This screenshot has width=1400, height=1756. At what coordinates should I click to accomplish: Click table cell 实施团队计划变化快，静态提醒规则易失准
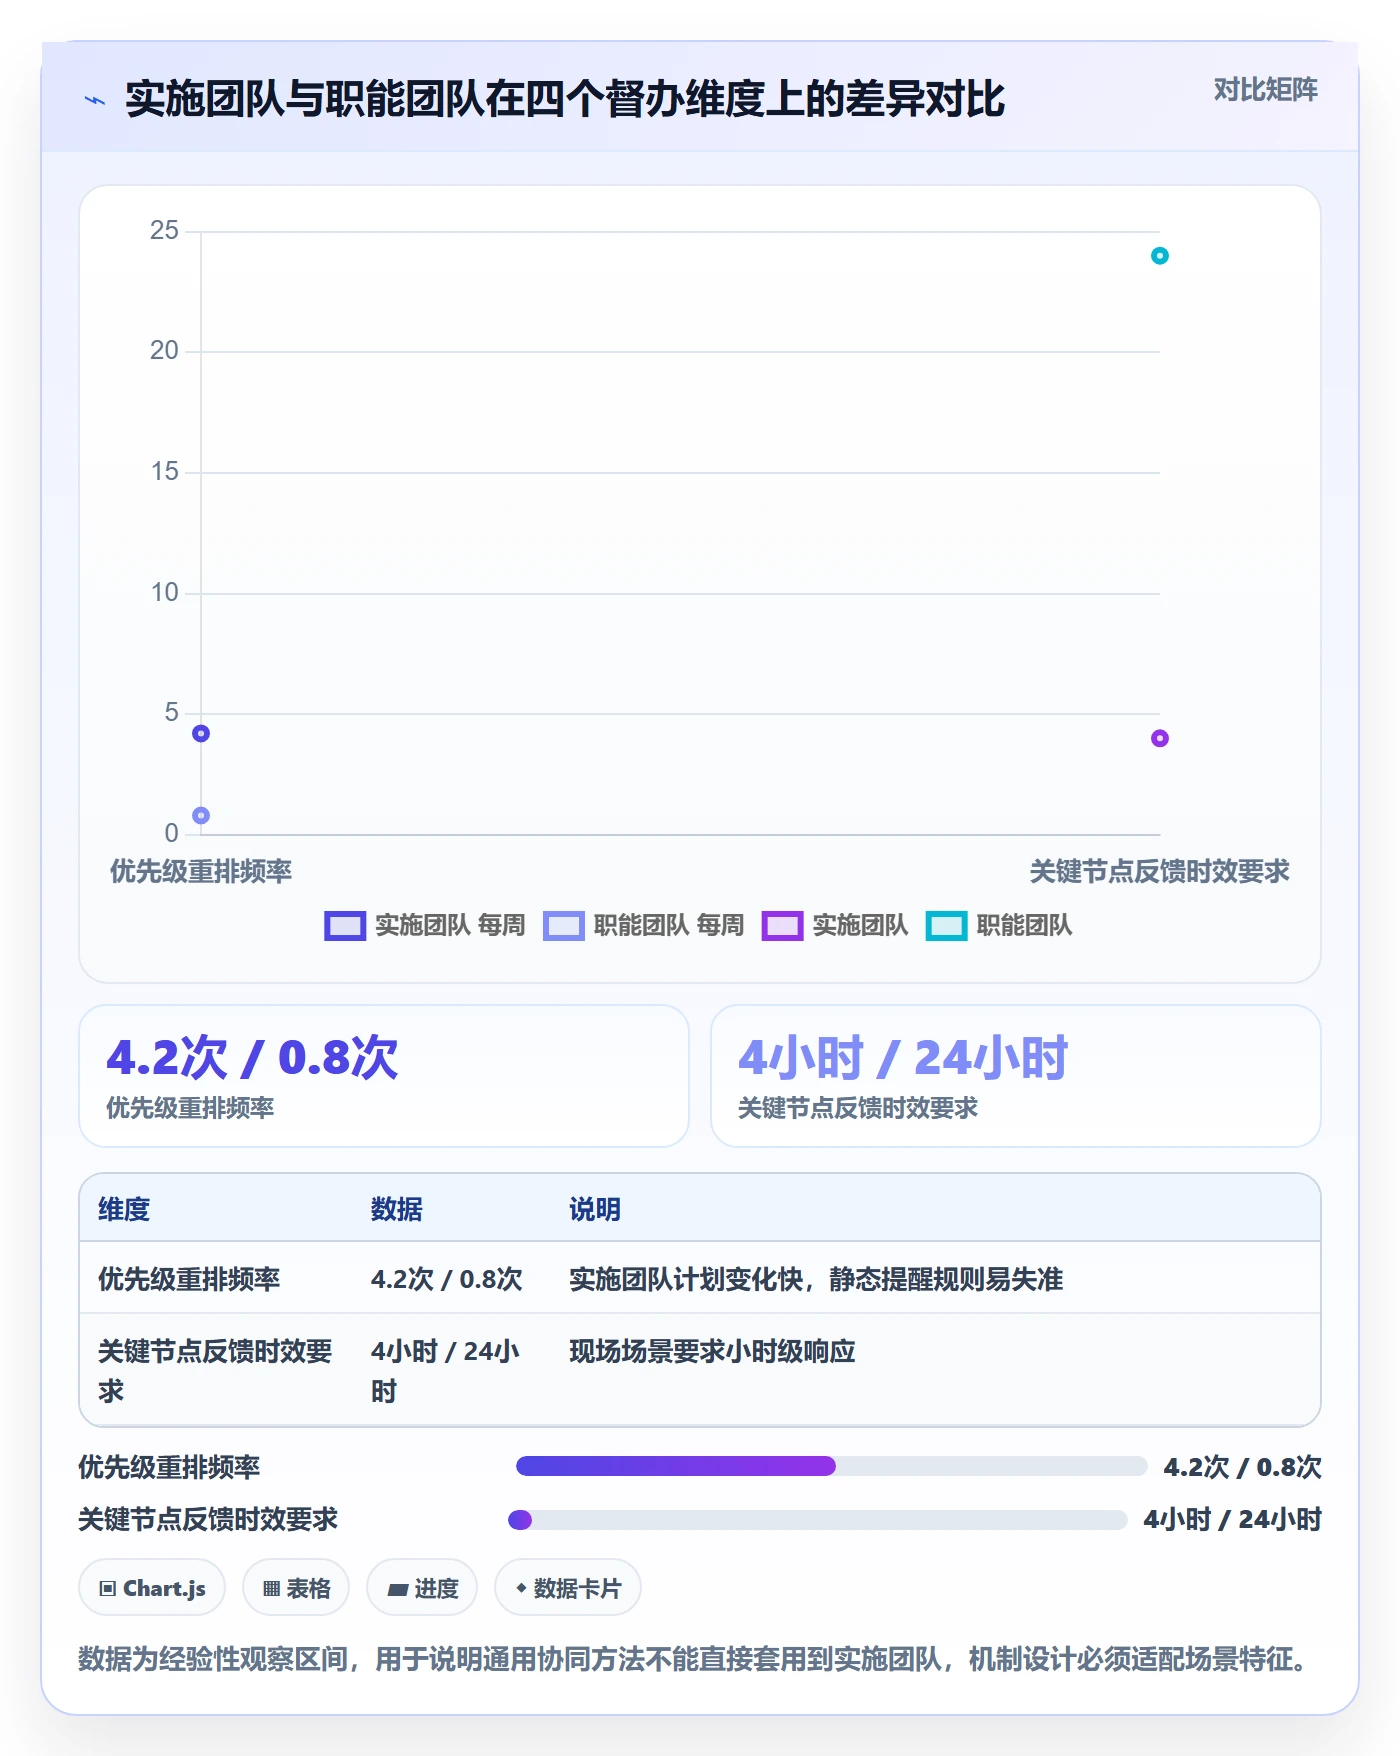(816, 1280)
